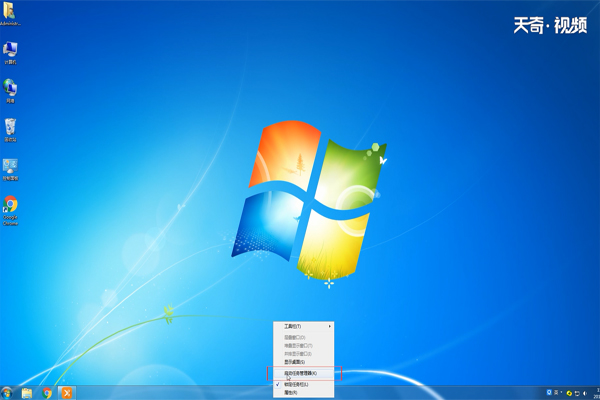Screen dimensions: 600x400
Task: Open the network status tray icon
Action: coord(577,393)
